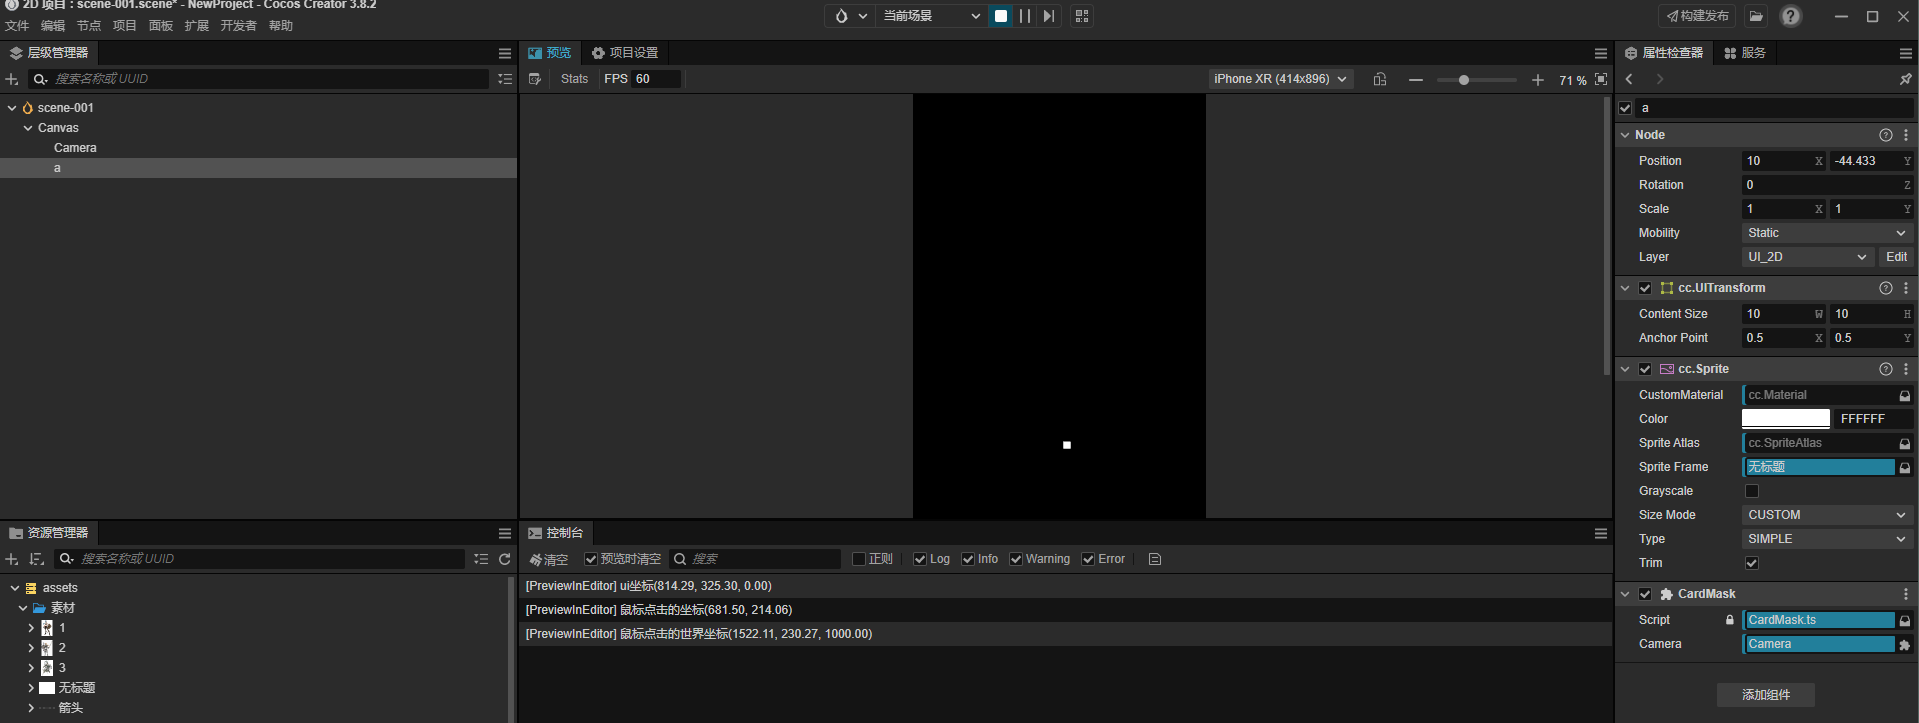Disable the CardMask component checkbox
1919x723 pixels.
coord(1645,594)
